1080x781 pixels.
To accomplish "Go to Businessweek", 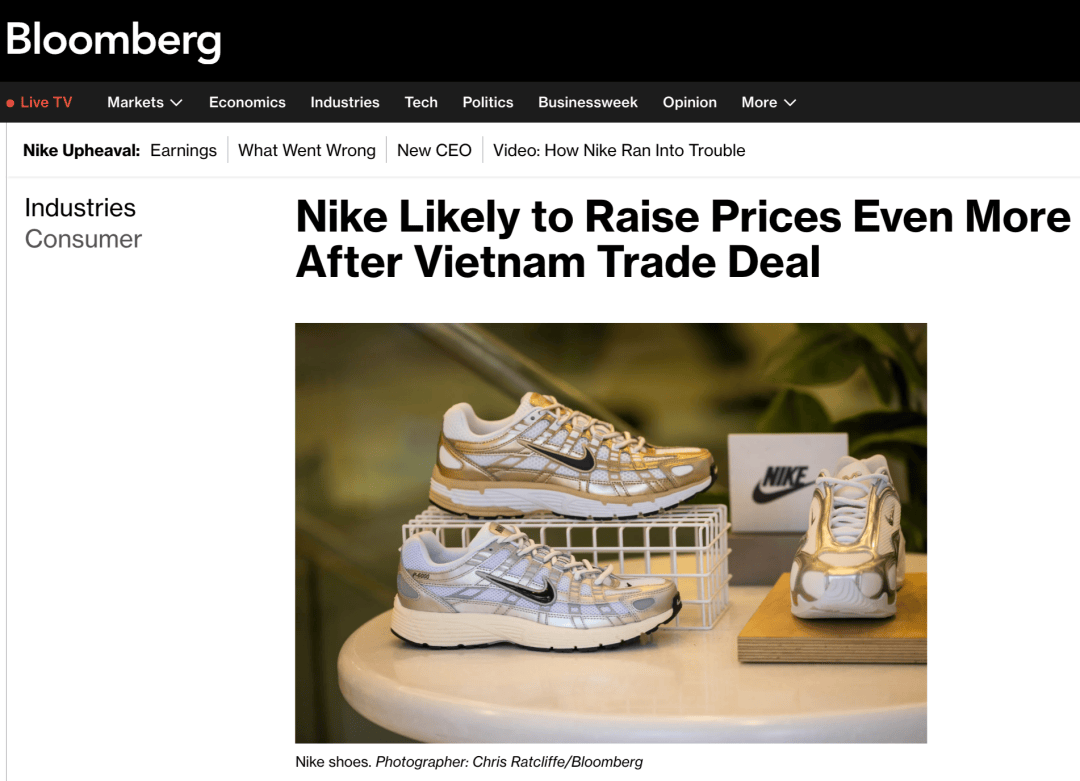I will (x=588, y=103).
